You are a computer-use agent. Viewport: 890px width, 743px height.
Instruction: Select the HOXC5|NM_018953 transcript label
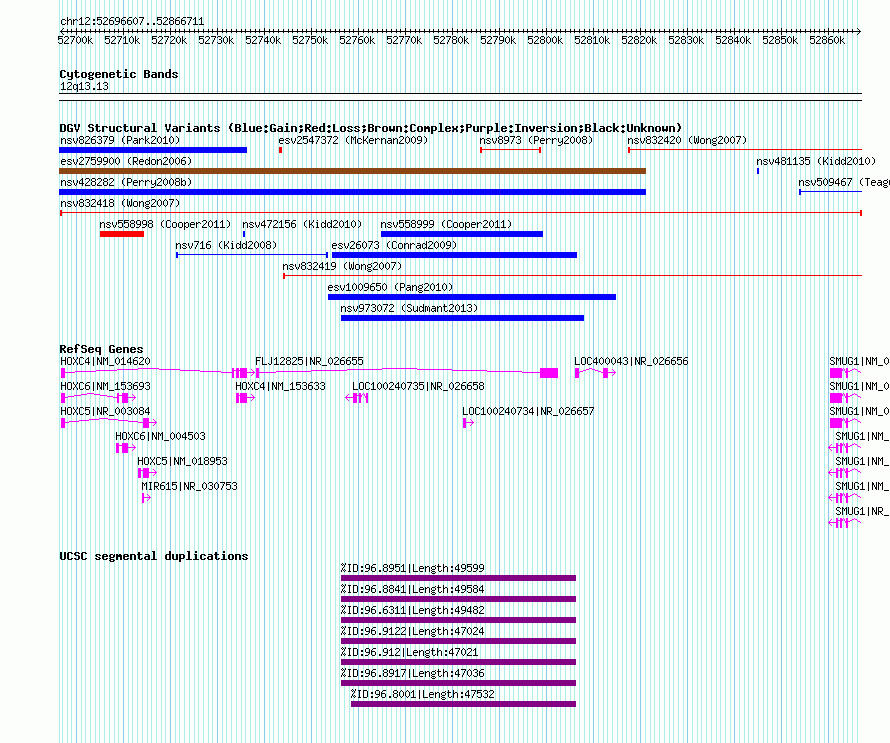(182, 461)
